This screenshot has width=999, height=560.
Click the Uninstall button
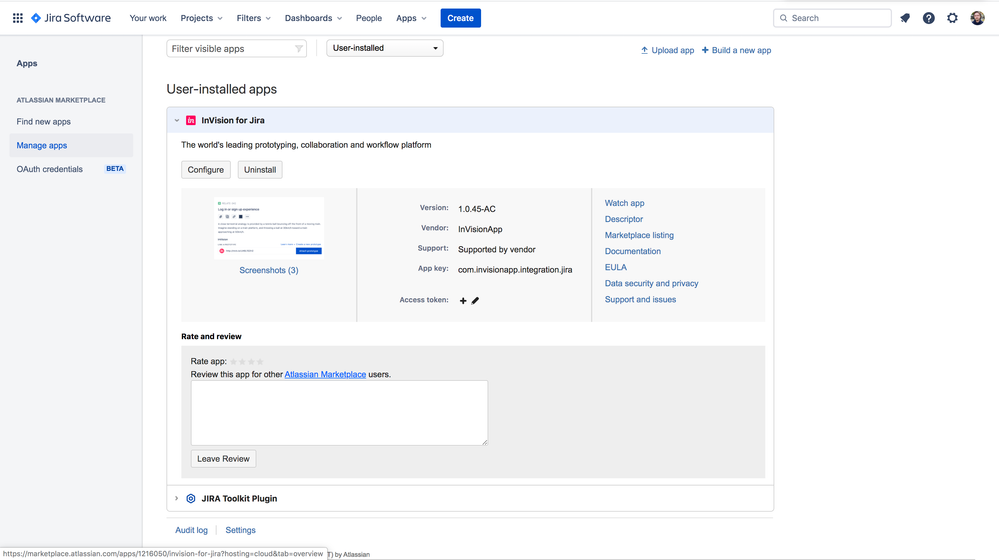coord(260,170)
